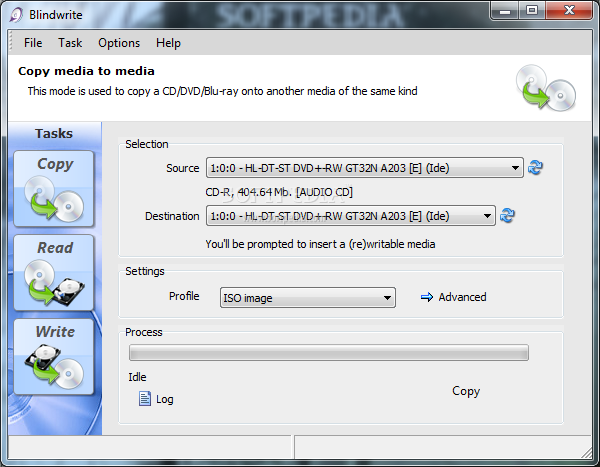The image size is (600, 467).
Task: Minimize the Blindwrite window
Action: [x=505, y=10]
